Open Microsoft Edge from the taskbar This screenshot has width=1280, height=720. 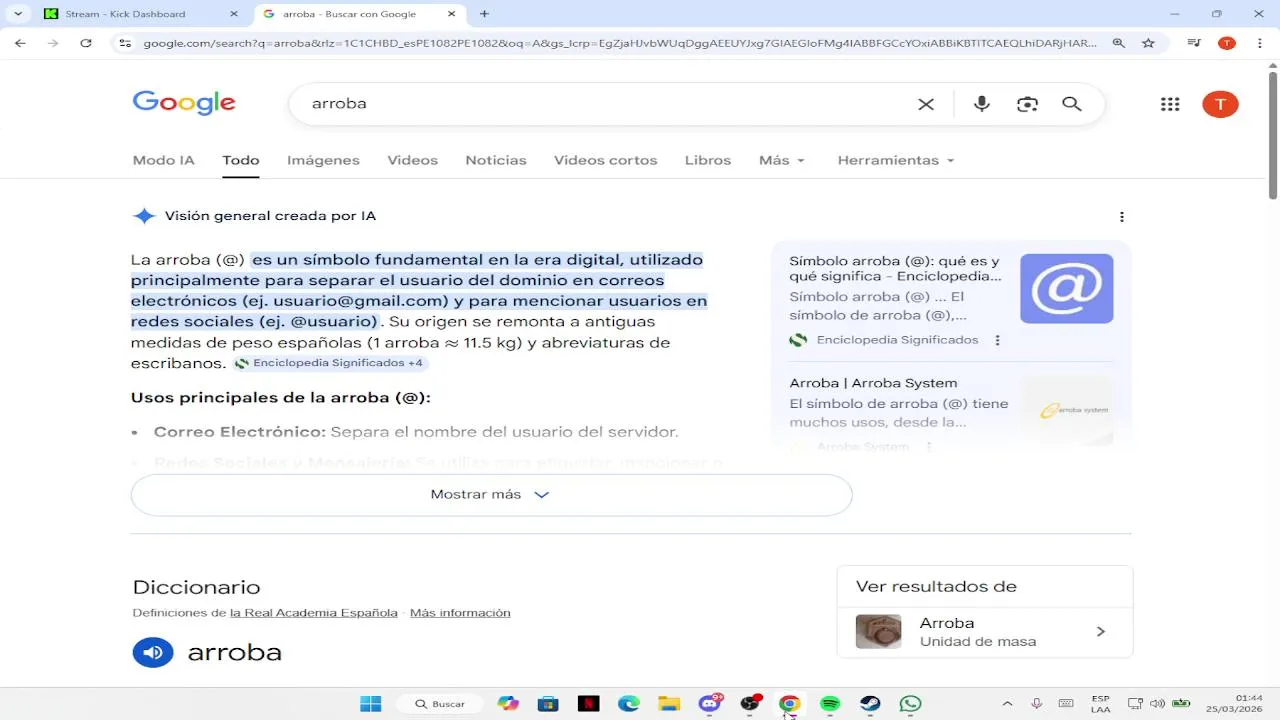628,704
